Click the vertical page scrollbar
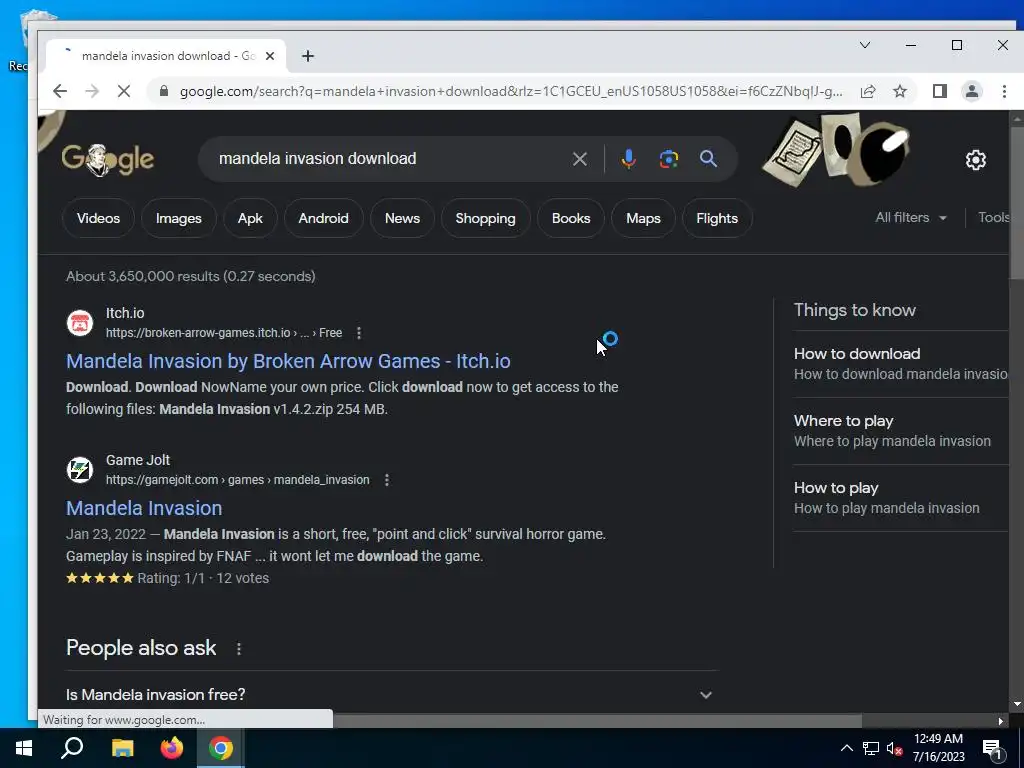The image size is (1024, 768). pyautogui.click(x=1016, y=202)
